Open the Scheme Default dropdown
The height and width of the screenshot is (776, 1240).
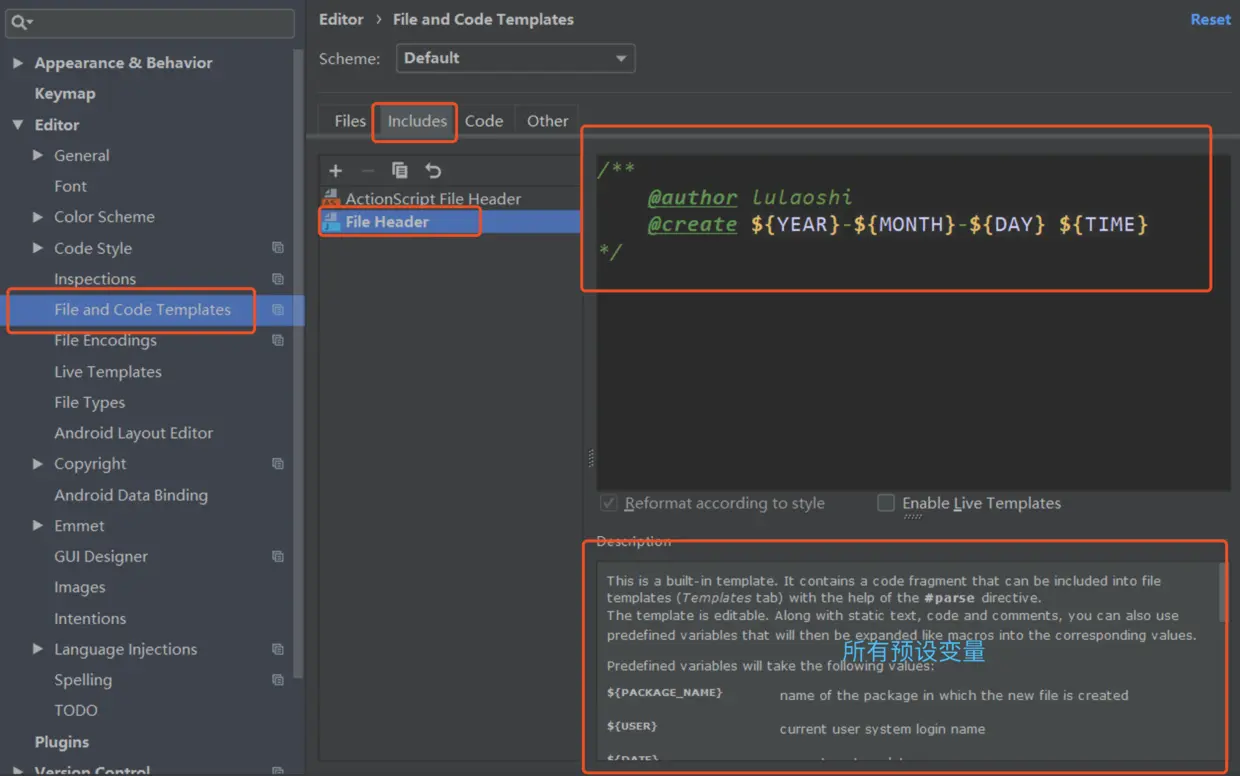click(516, 58)
